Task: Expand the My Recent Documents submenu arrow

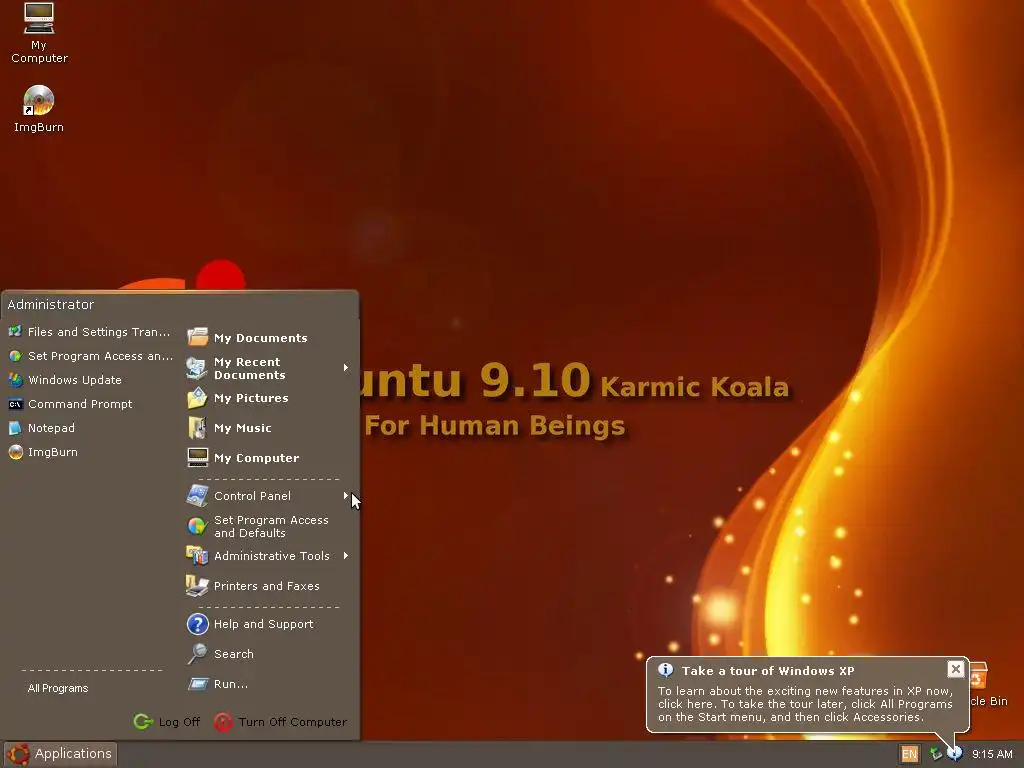Action: [x=346, y=368]
